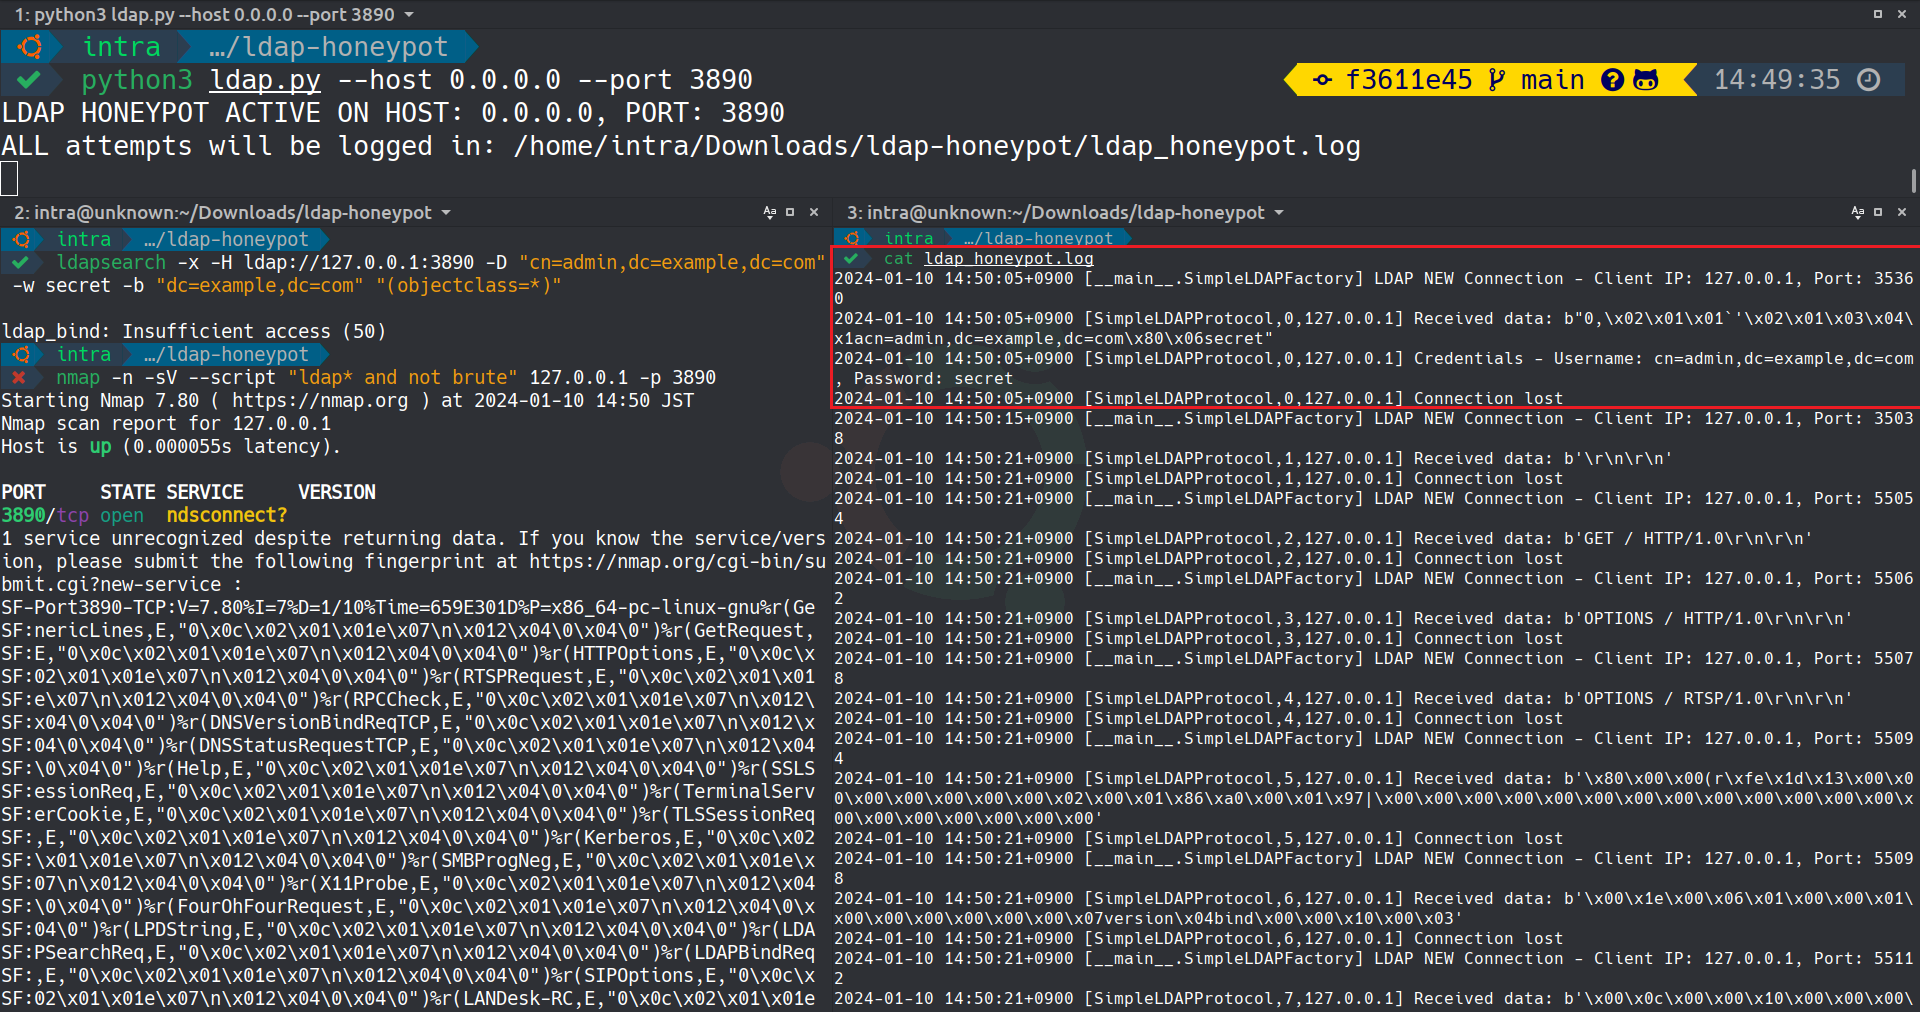Click 'Nmap scan report for 127.0.0.1' line

click(x=166, y=423)
